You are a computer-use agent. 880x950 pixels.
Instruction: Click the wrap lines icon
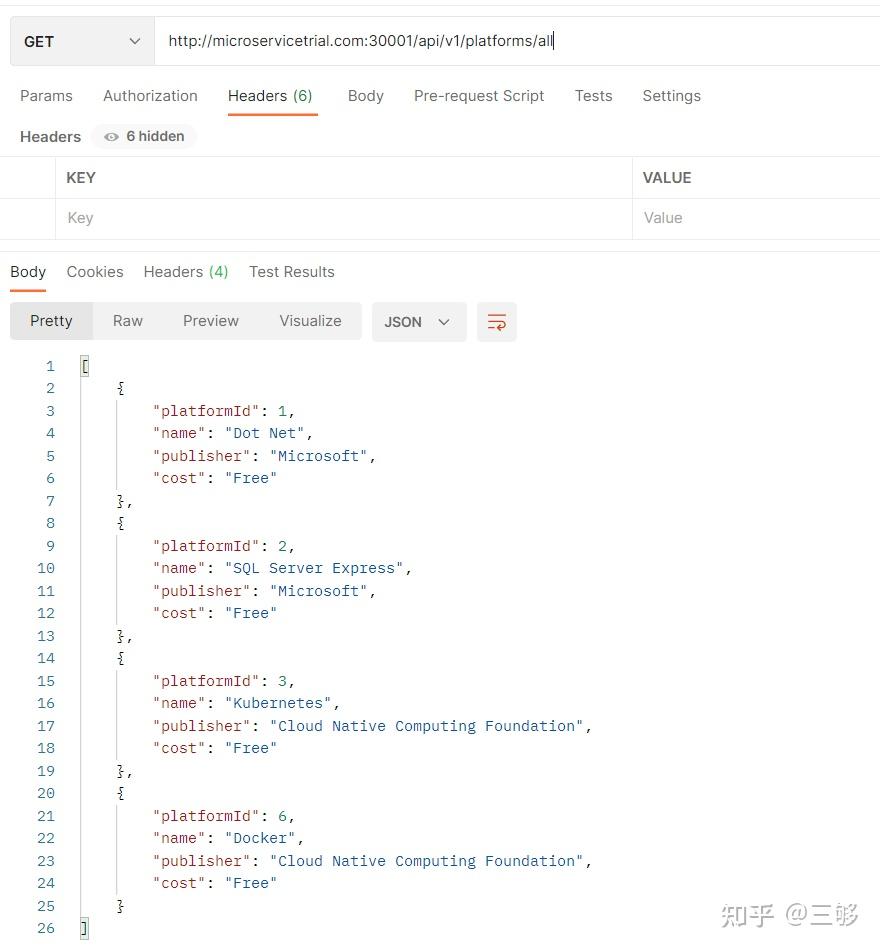point(497,322)
